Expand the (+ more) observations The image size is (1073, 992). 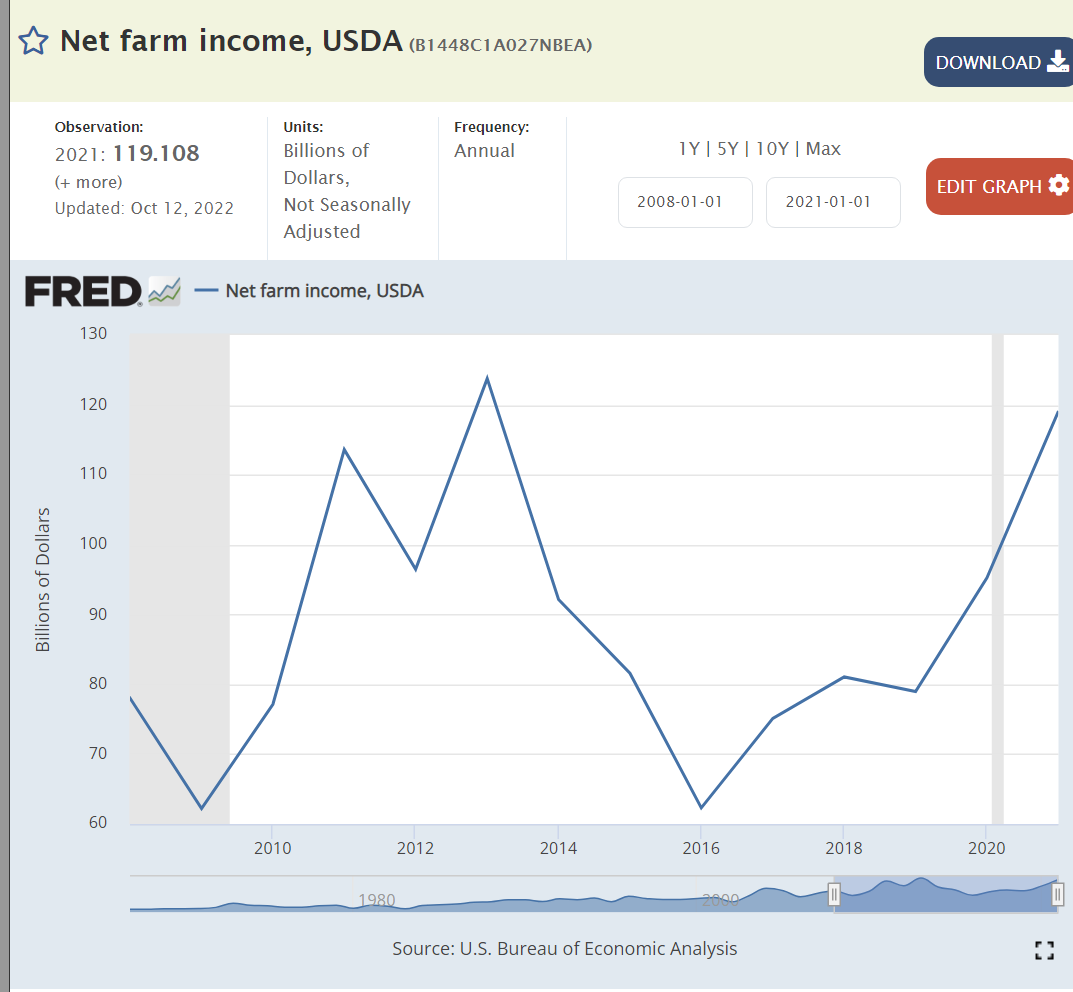pyautogui.click(x=88, y=182)
